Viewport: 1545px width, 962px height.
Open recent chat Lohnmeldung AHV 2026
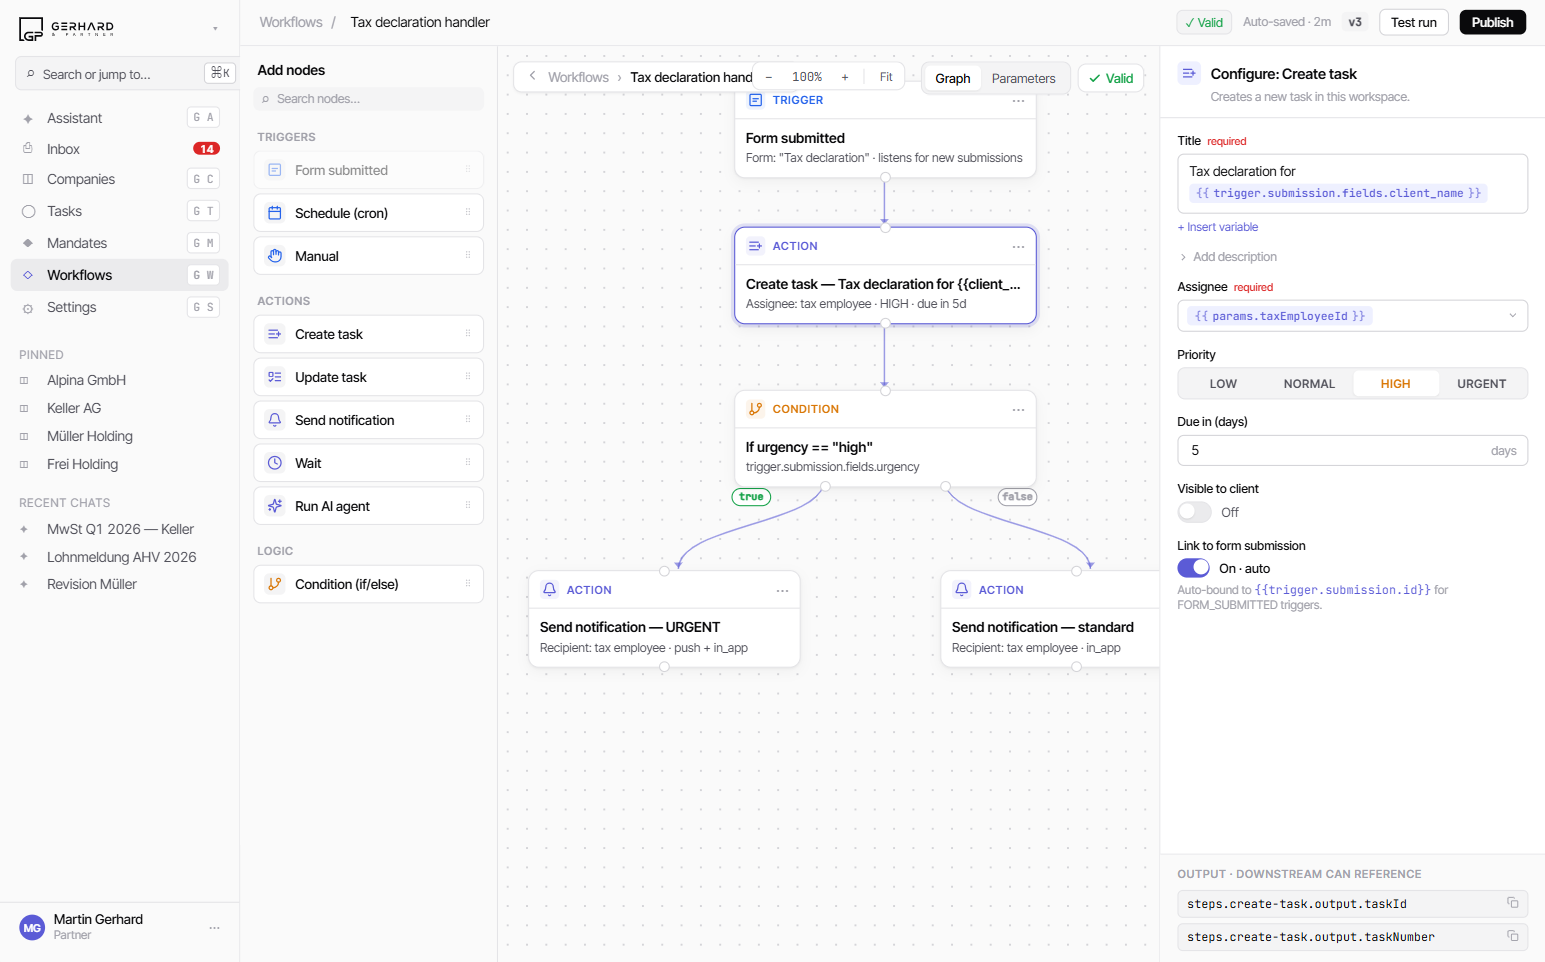120,557
